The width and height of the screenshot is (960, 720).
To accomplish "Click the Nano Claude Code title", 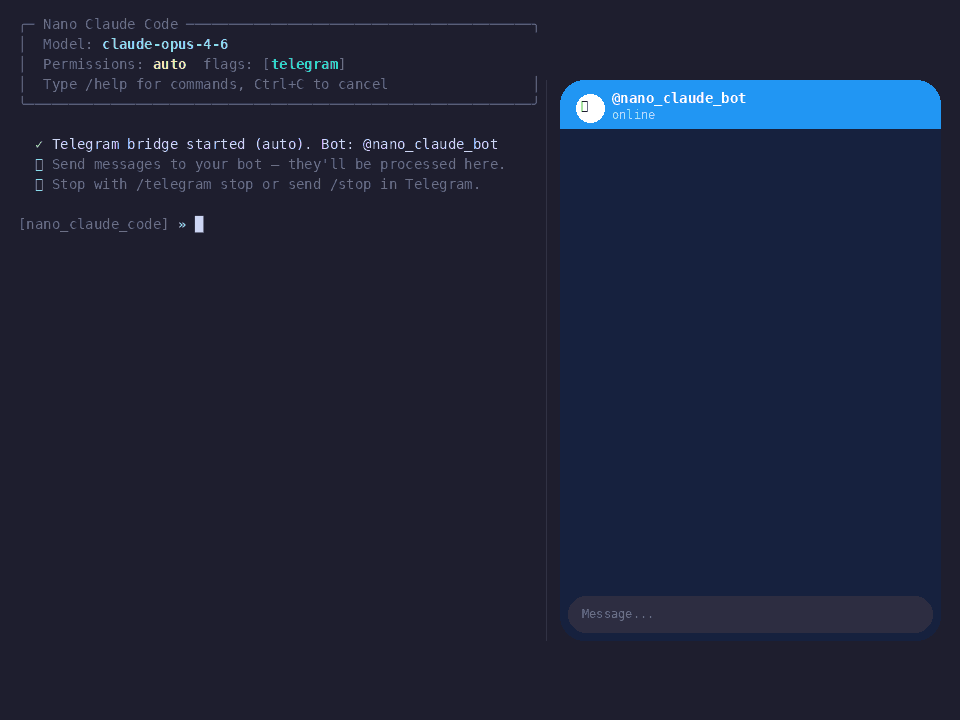I will [110, 24].
